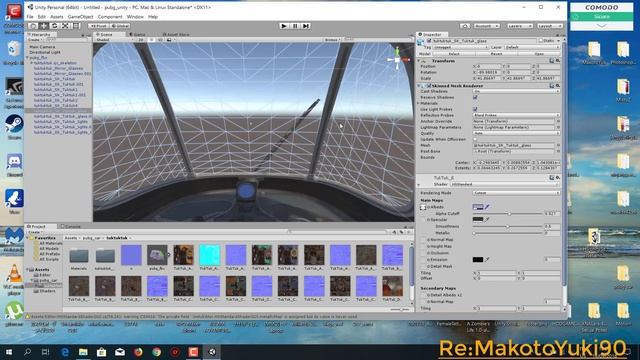Click the Smoothness slider
The height and width of the screenshot is (360, 640).
point(508,226)
